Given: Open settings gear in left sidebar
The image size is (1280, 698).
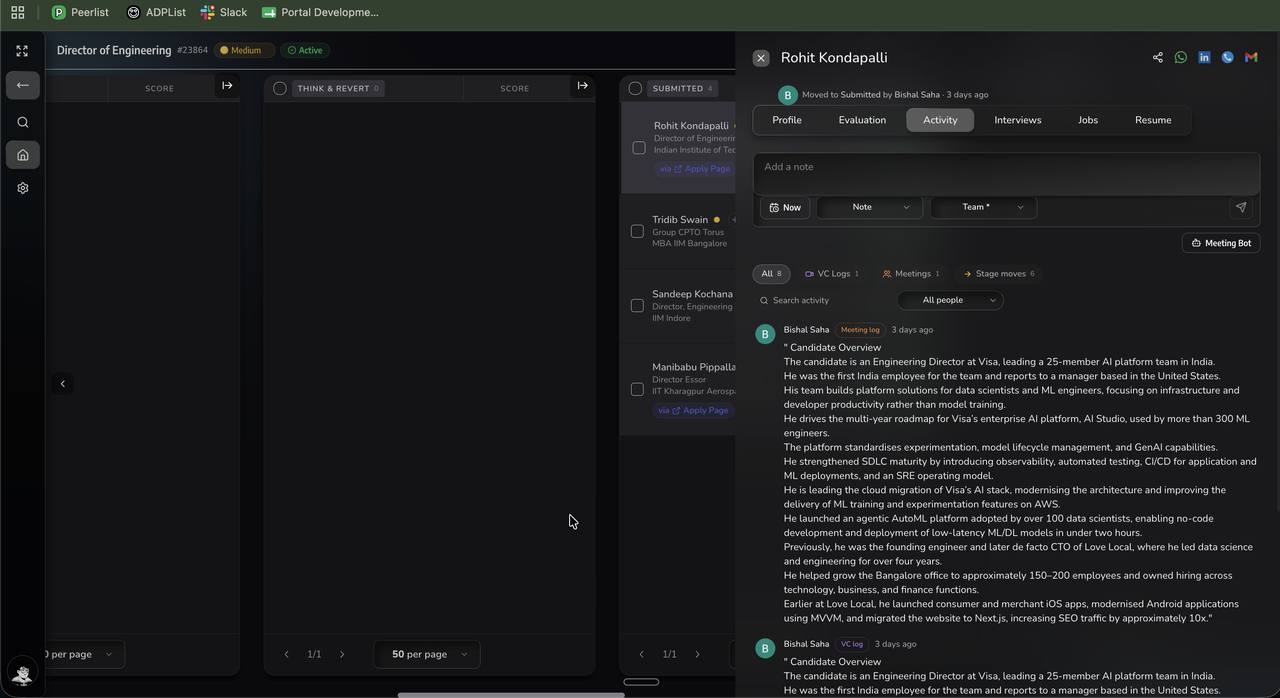Looking at the screenshot, I should tap(23, 188).
